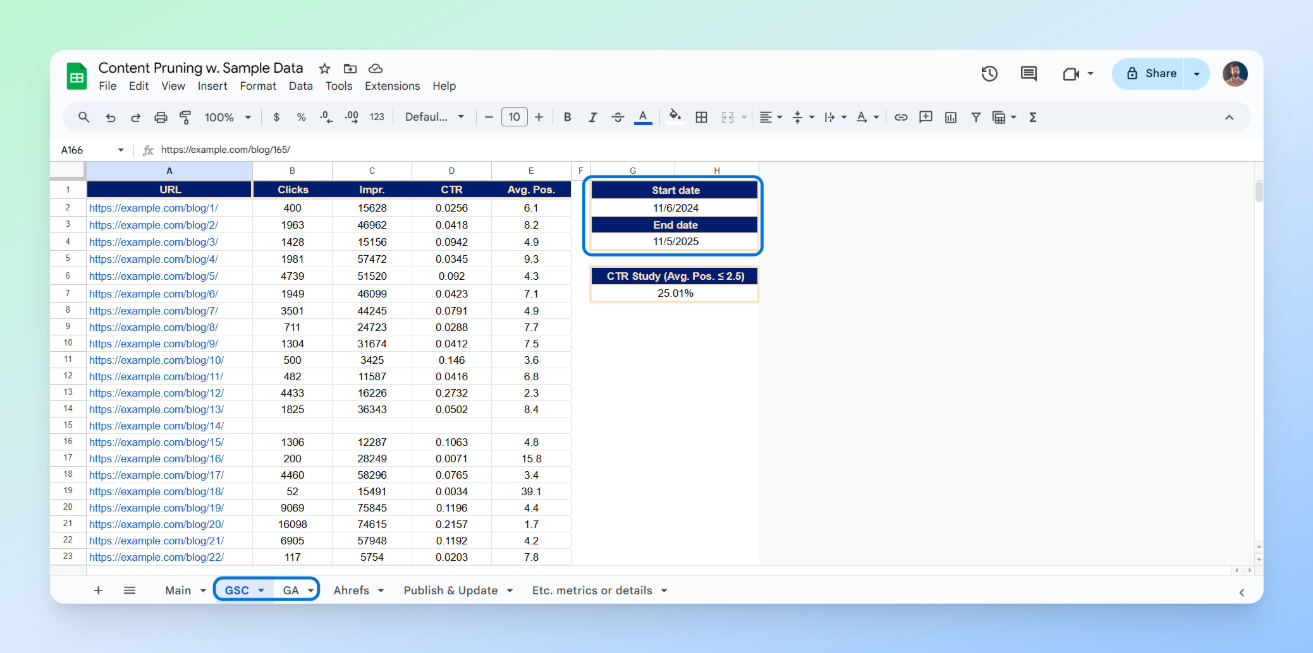
Task: Click the Borders icon
Action: point(702,117)
